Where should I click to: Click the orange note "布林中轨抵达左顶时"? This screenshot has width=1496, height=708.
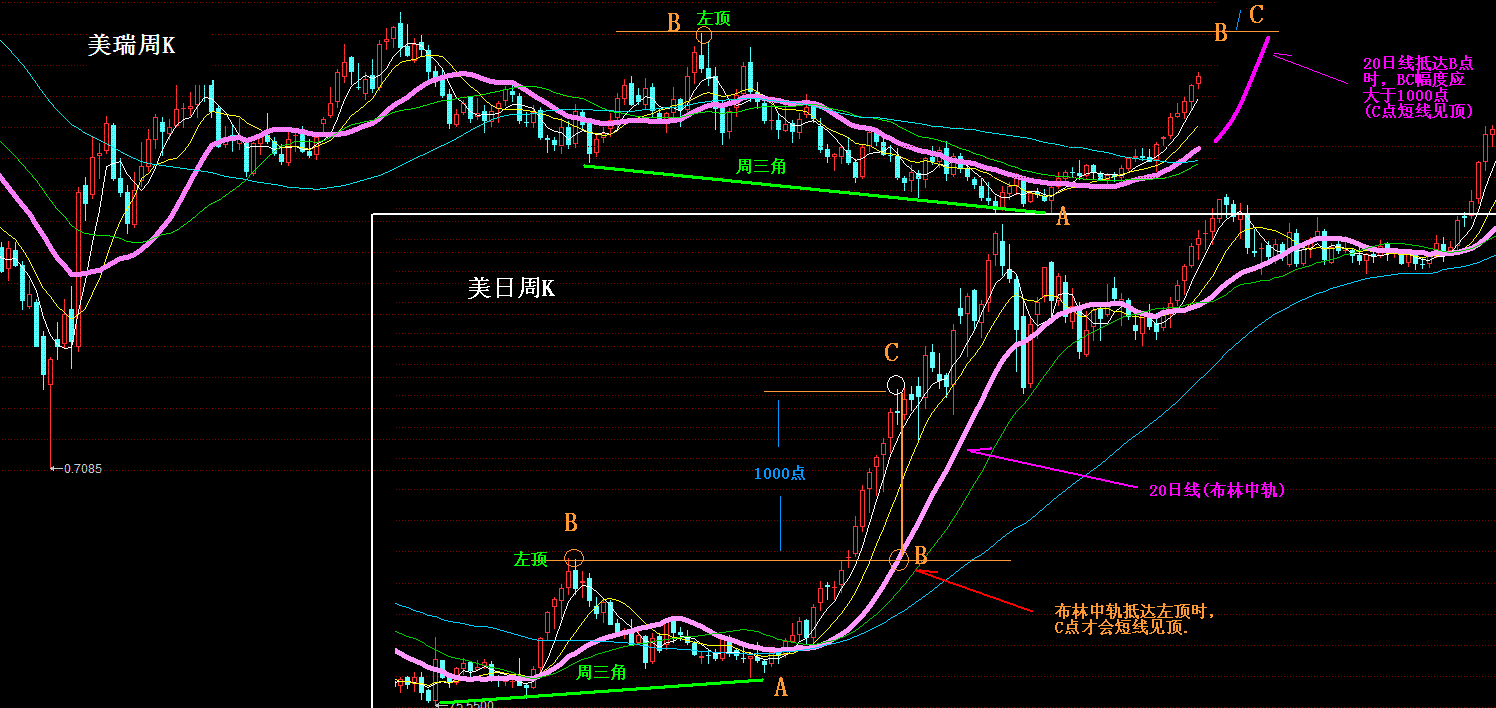[x=1134, y=611]
